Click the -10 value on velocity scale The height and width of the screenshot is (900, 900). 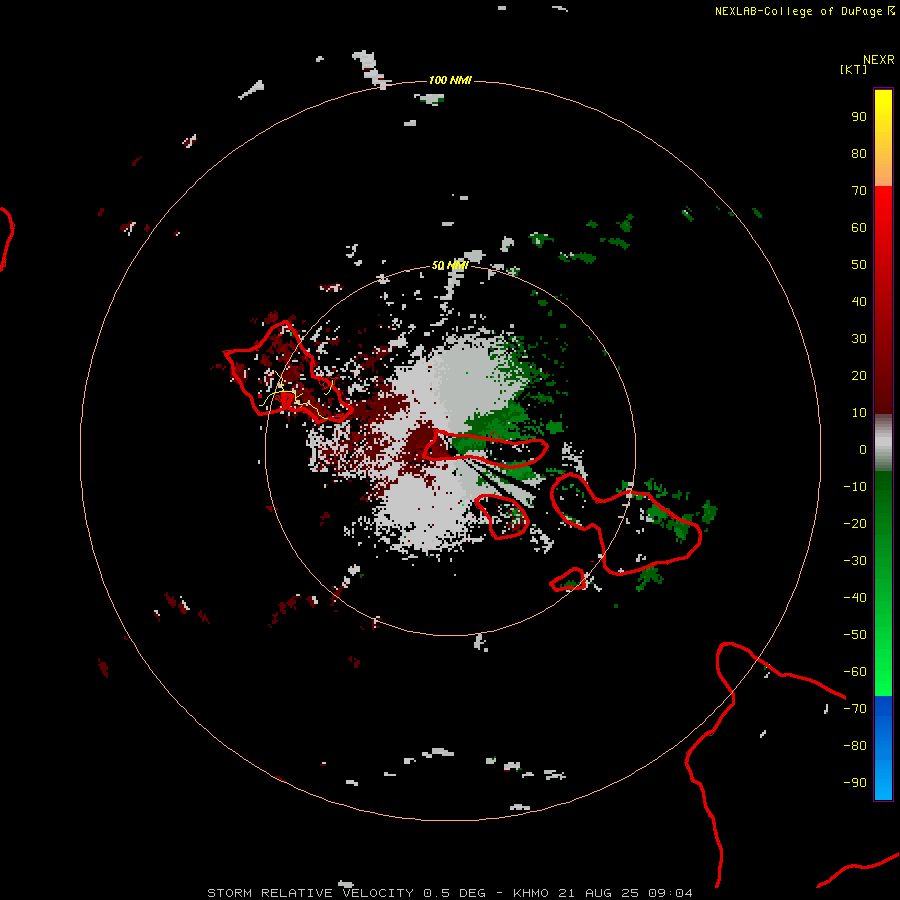(x=855, y=487)
